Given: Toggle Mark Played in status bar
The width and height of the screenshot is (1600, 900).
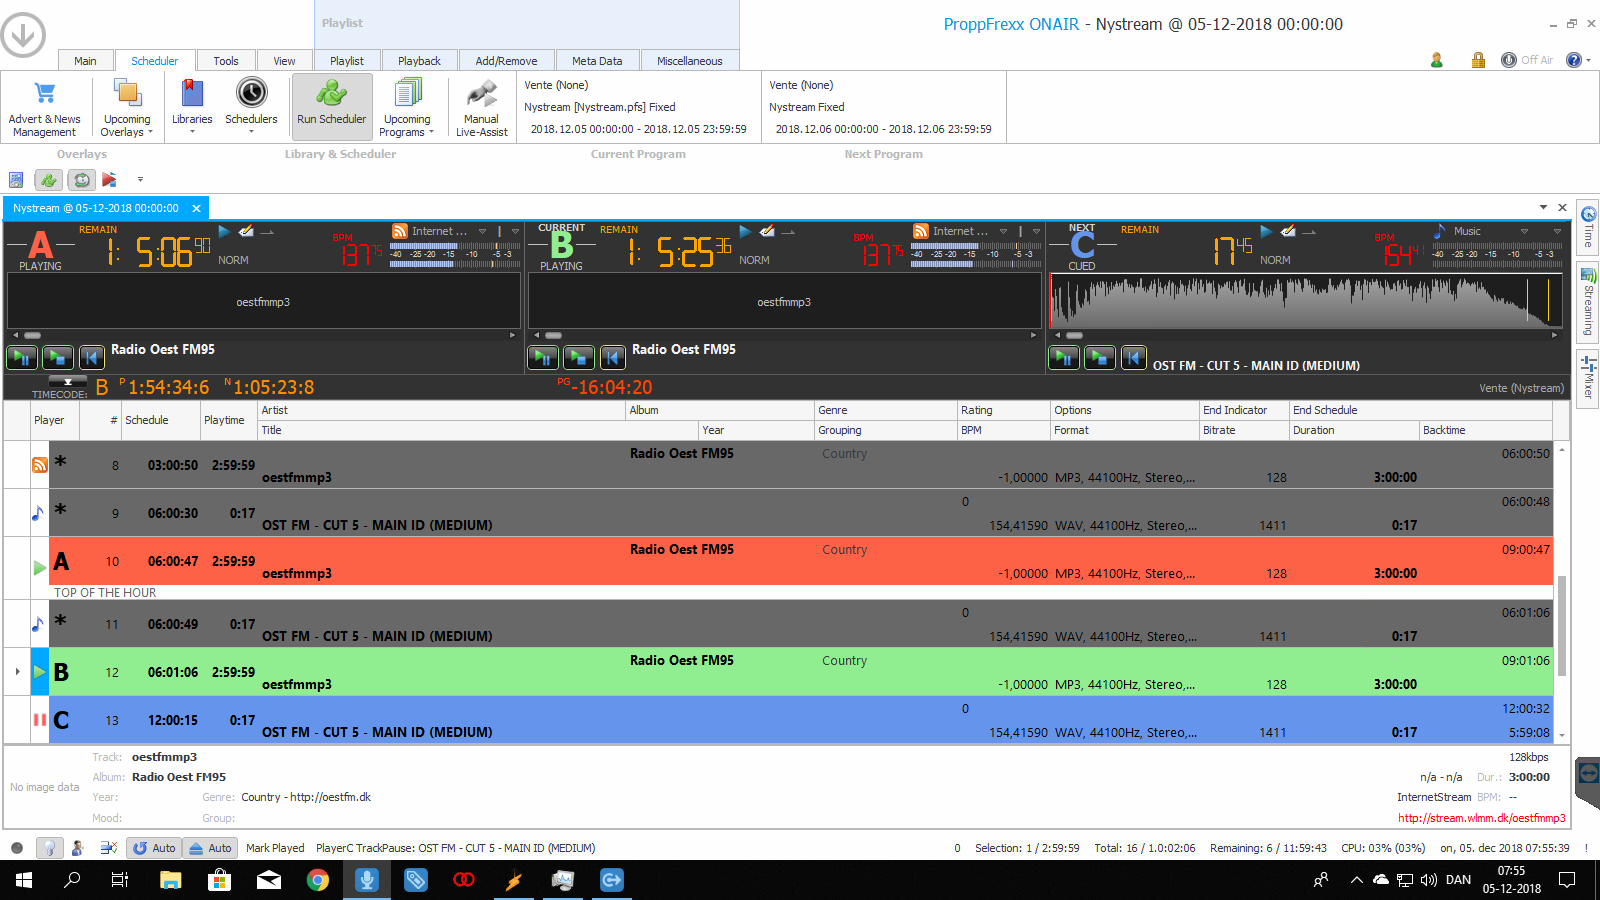Looking at the screenshot, I should [x=275, y=848].
